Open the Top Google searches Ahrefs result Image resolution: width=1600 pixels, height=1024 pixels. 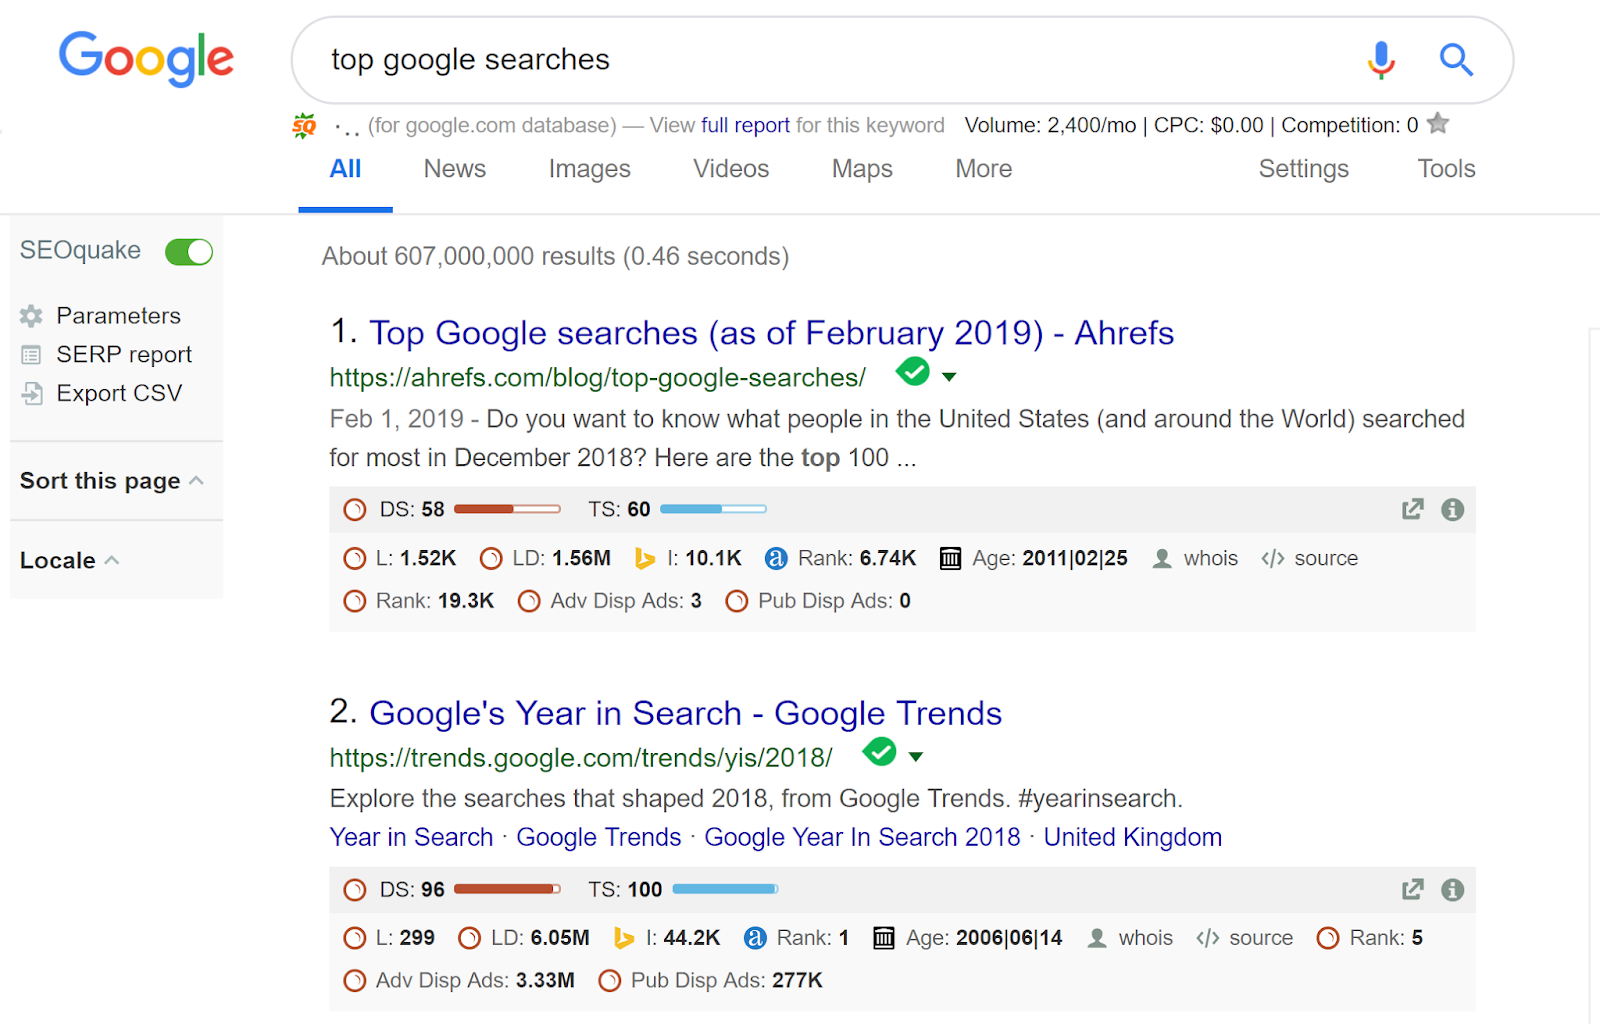click(x=771, y=333)
